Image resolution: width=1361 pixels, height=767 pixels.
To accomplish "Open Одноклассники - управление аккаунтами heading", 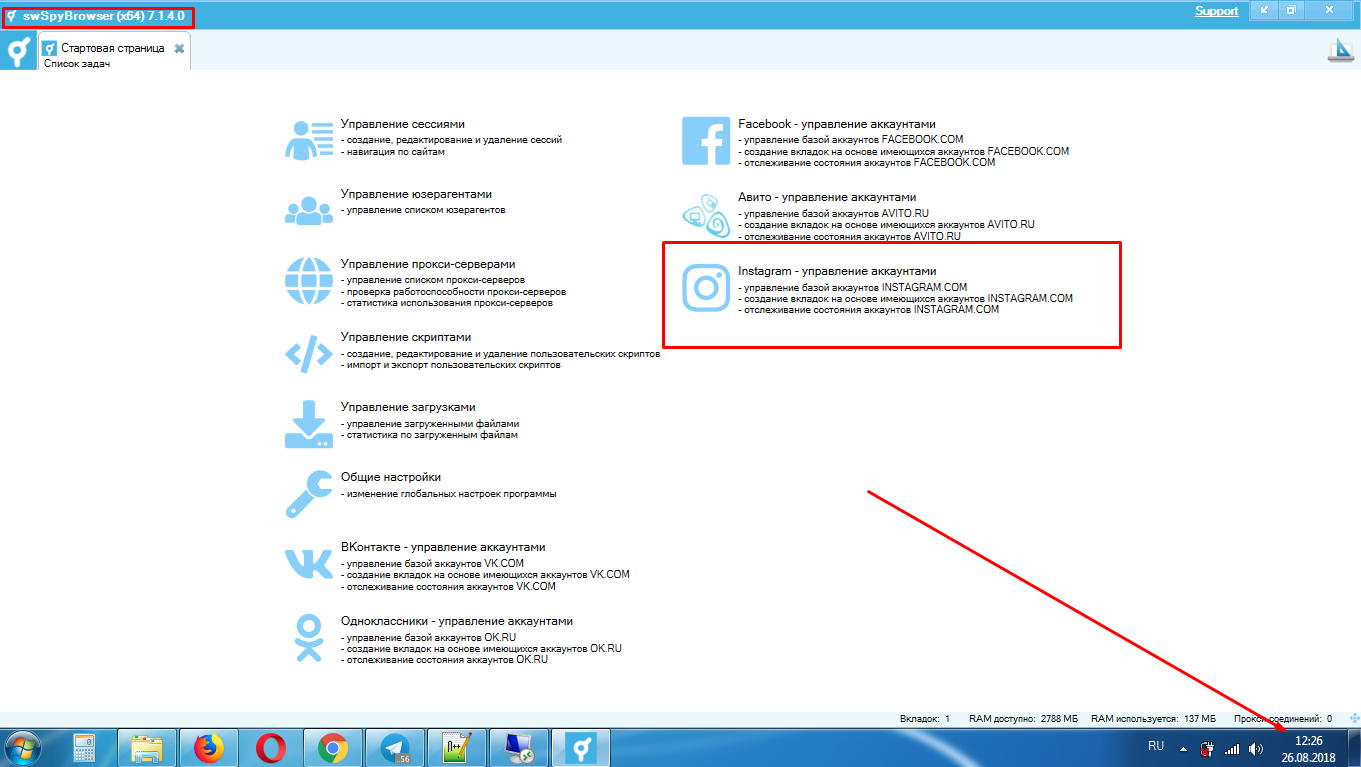I will pos(457,621).
